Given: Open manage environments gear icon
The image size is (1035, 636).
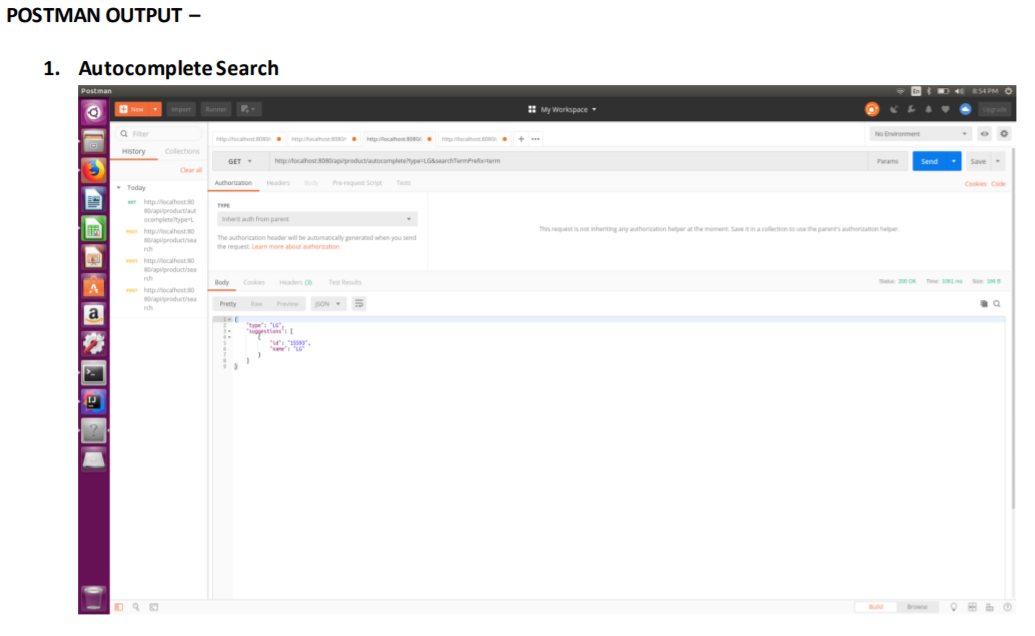Looking at the screenshot, I should 1004,134.
